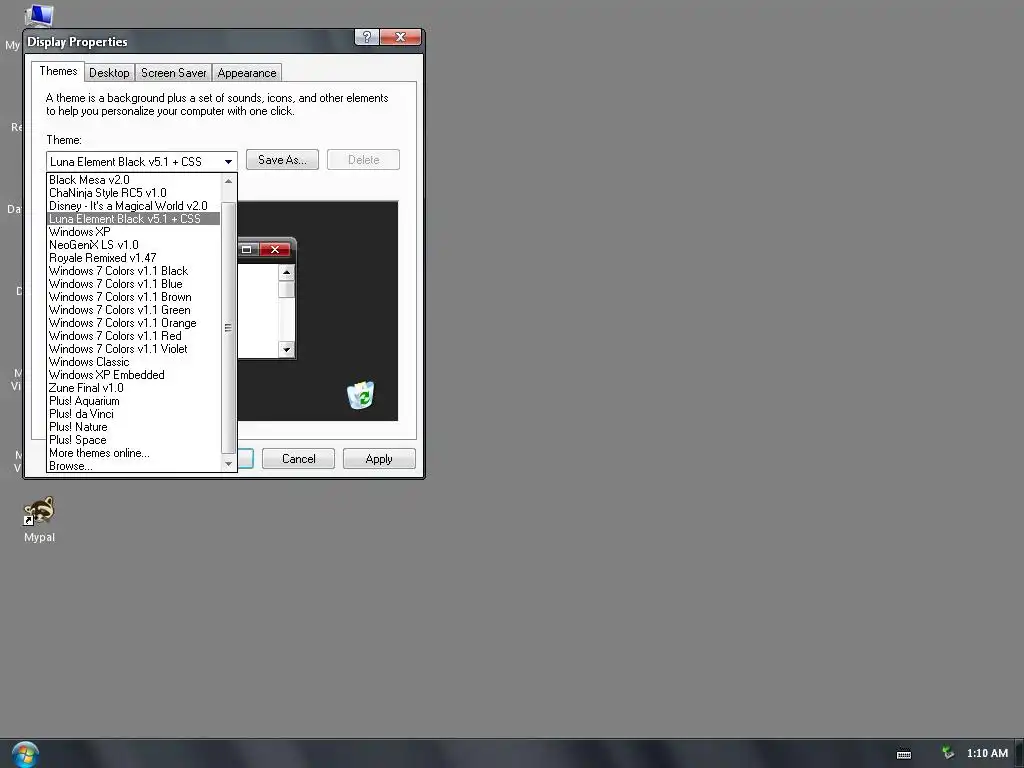
Task: Pick Windows 7 Colors v1.1 Red
Action: 134,336
